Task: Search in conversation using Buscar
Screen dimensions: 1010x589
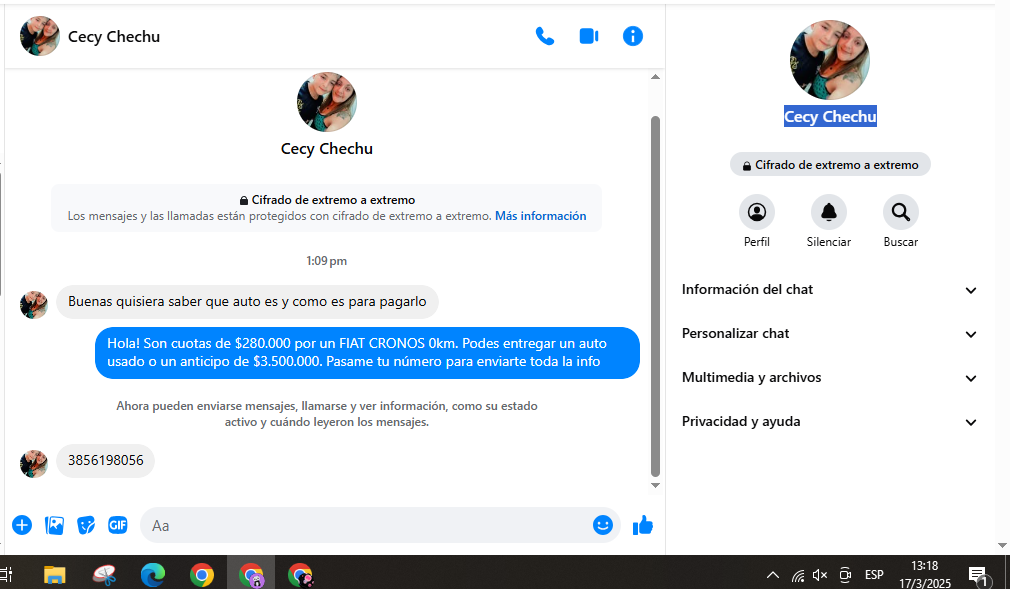Action: (901, 212)
